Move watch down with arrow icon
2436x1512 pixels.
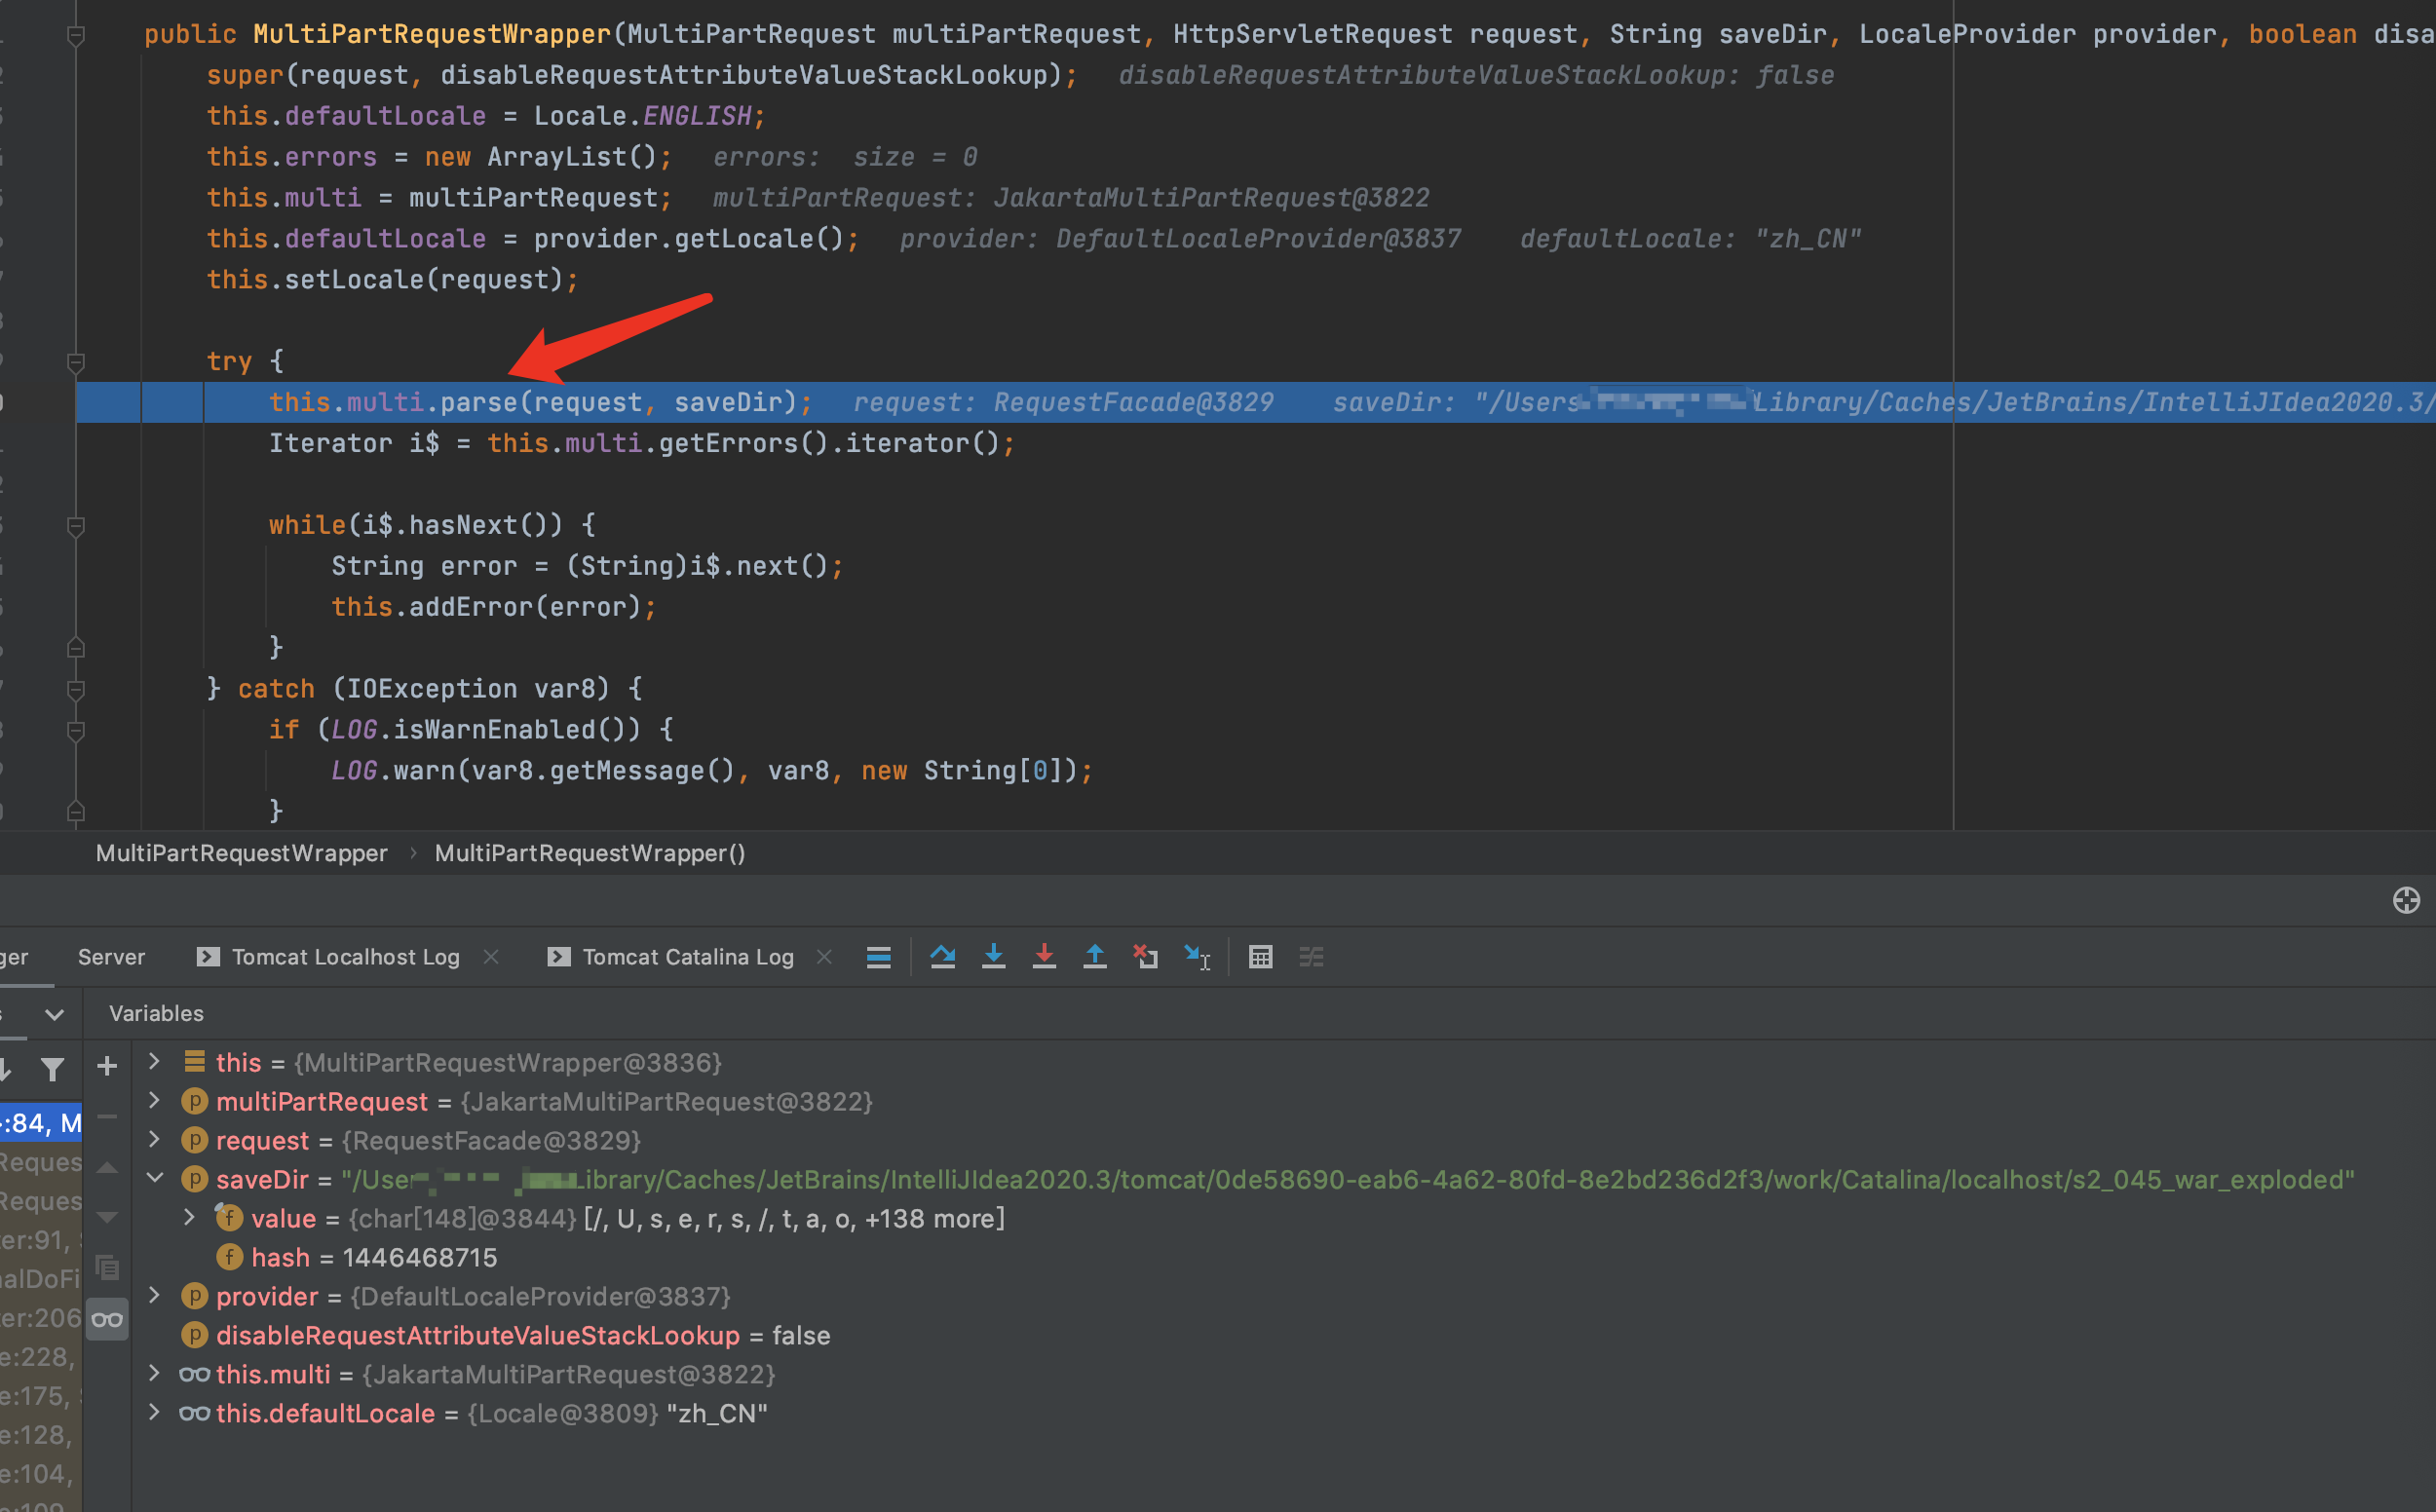click(107, 1217)
